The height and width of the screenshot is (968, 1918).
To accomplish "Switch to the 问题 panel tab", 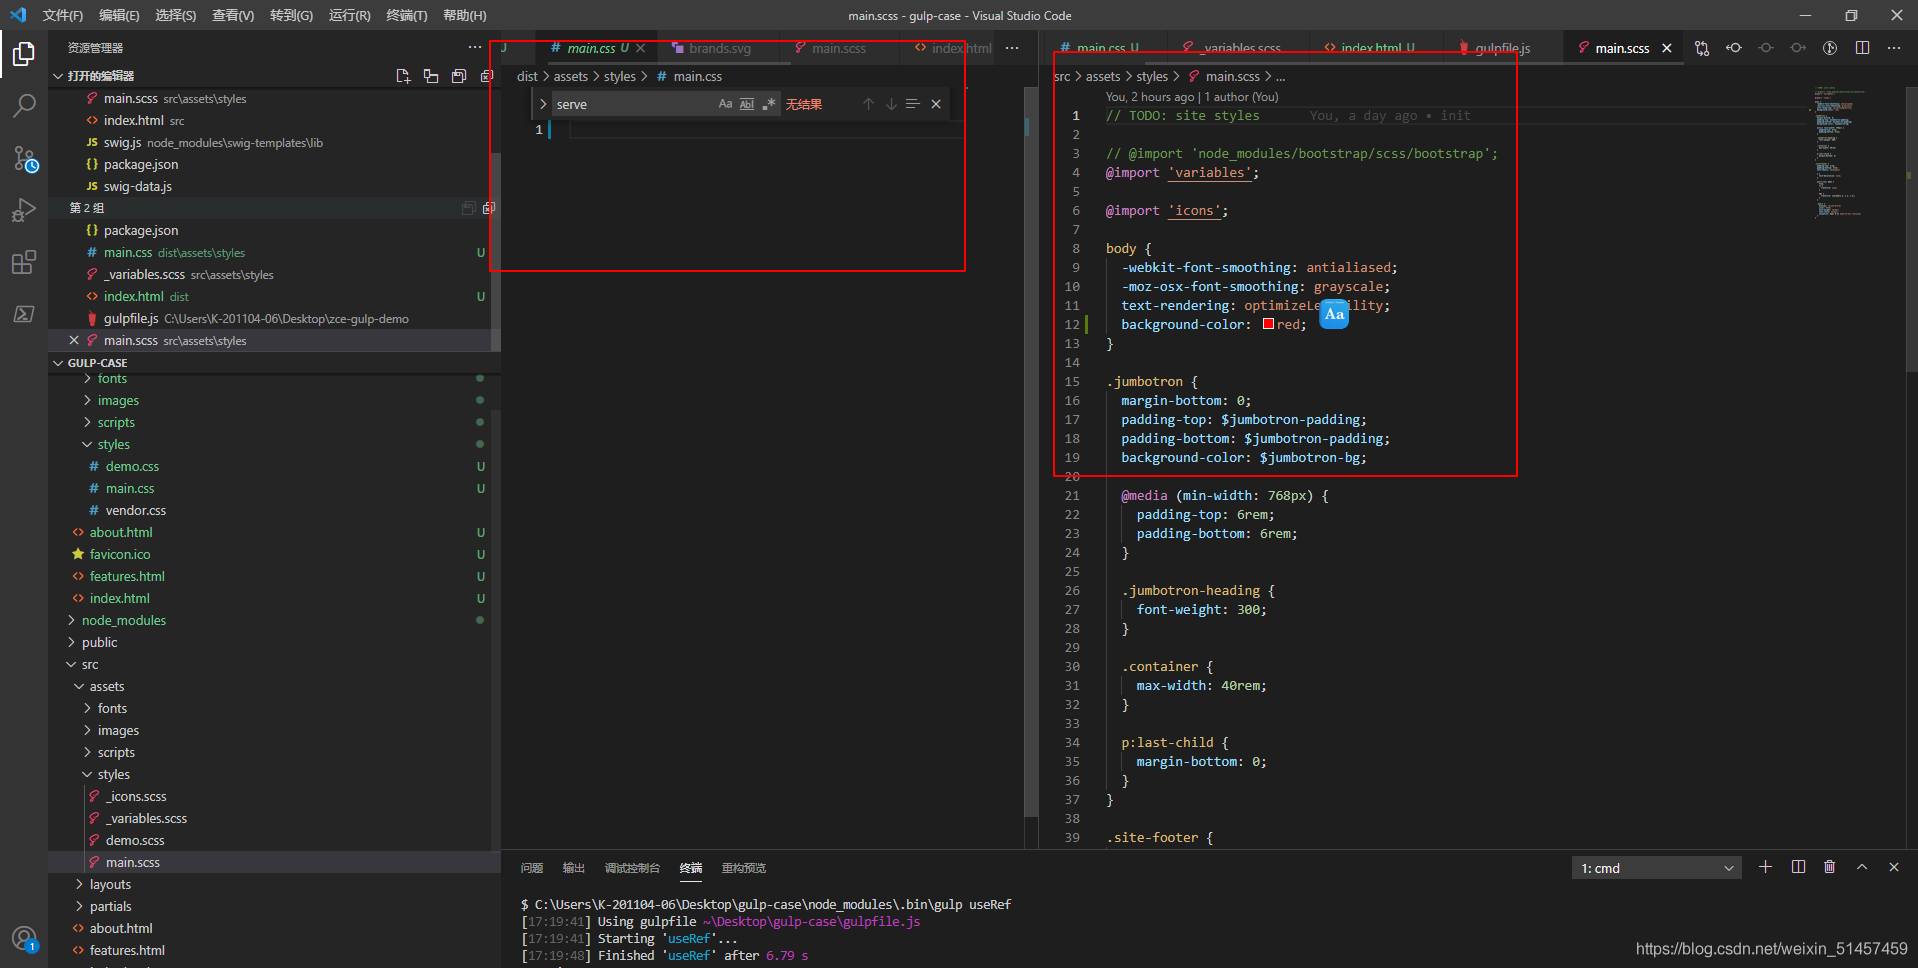I will point(532,868).
